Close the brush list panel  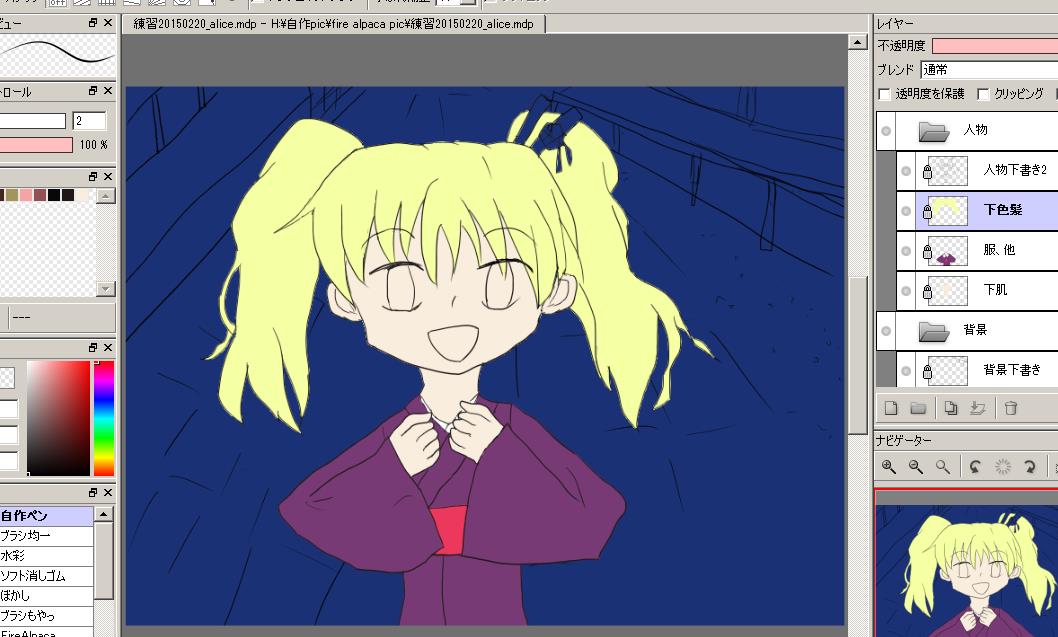[108, 492]
